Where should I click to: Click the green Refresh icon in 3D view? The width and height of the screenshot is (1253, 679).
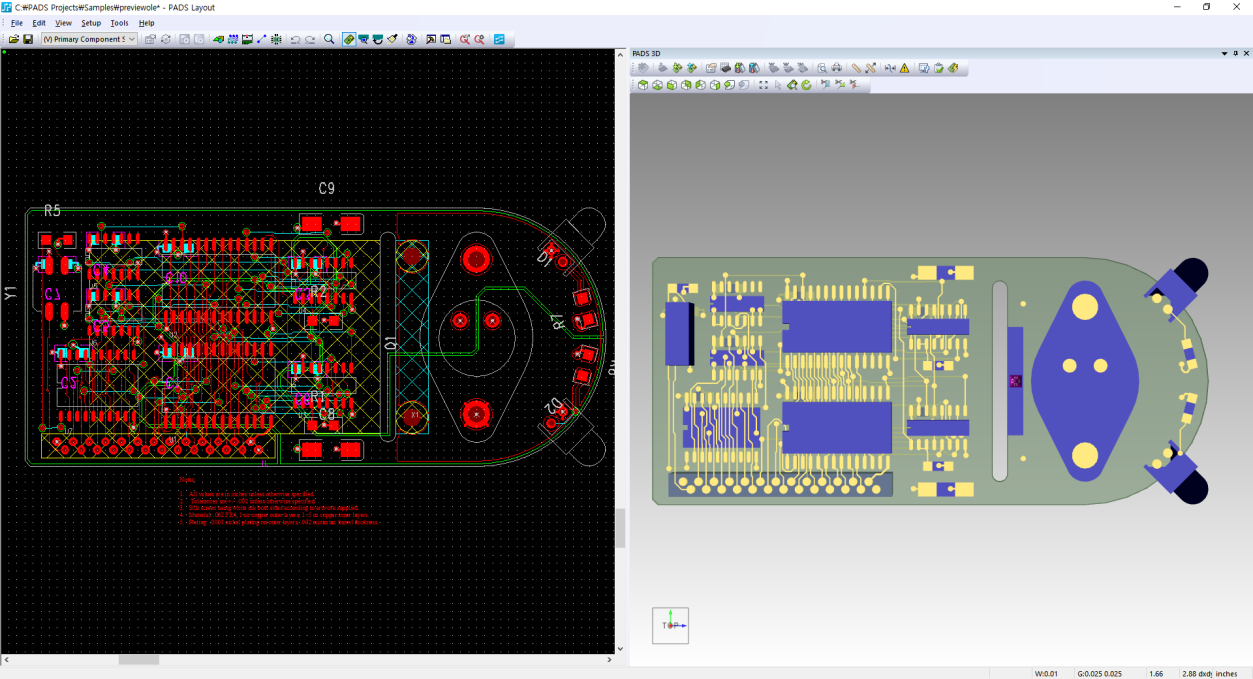coord(805,85)
